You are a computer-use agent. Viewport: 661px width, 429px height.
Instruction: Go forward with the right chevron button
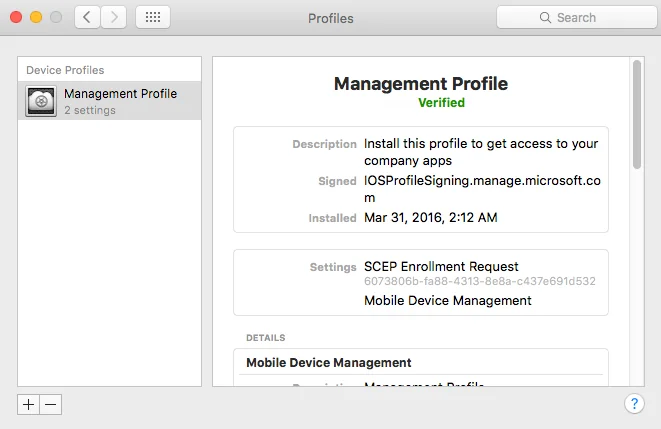coord(113,17)
